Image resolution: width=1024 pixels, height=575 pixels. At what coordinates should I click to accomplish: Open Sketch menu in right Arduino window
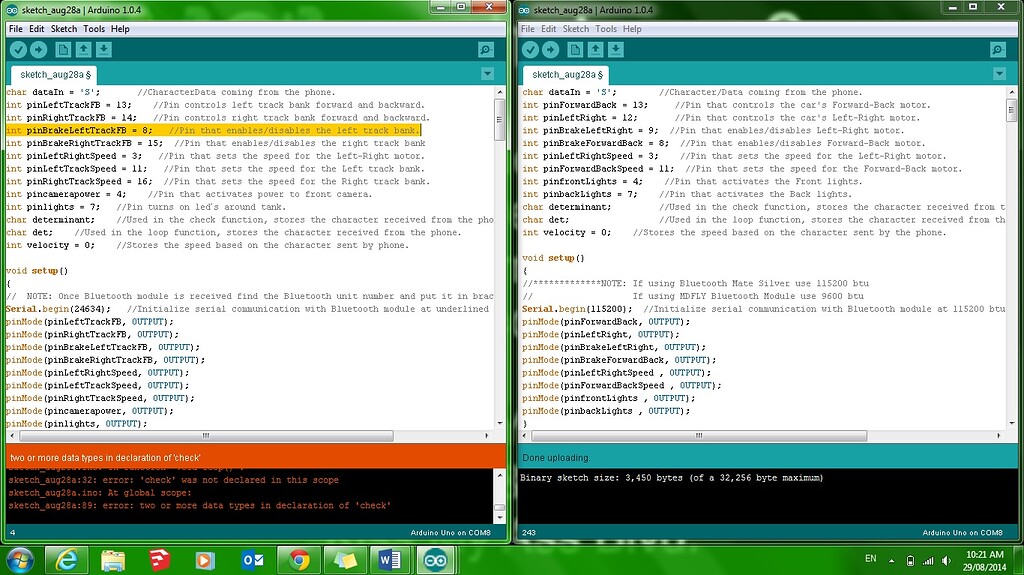tap(576, 29)
